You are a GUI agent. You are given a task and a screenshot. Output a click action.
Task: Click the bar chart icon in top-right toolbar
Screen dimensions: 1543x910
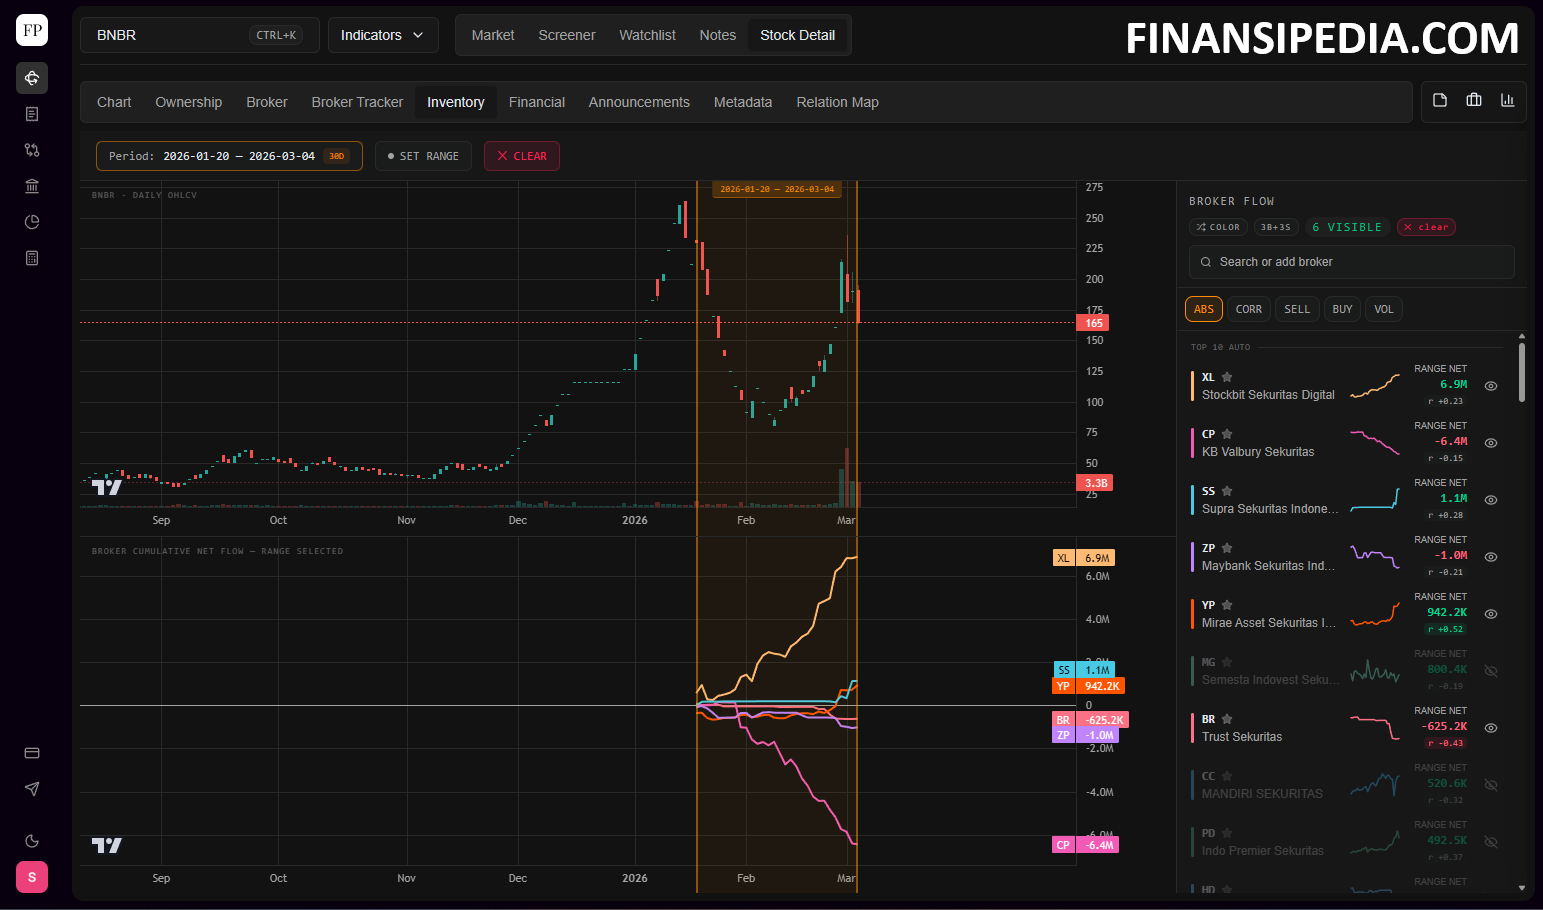tap(1507, 100)
